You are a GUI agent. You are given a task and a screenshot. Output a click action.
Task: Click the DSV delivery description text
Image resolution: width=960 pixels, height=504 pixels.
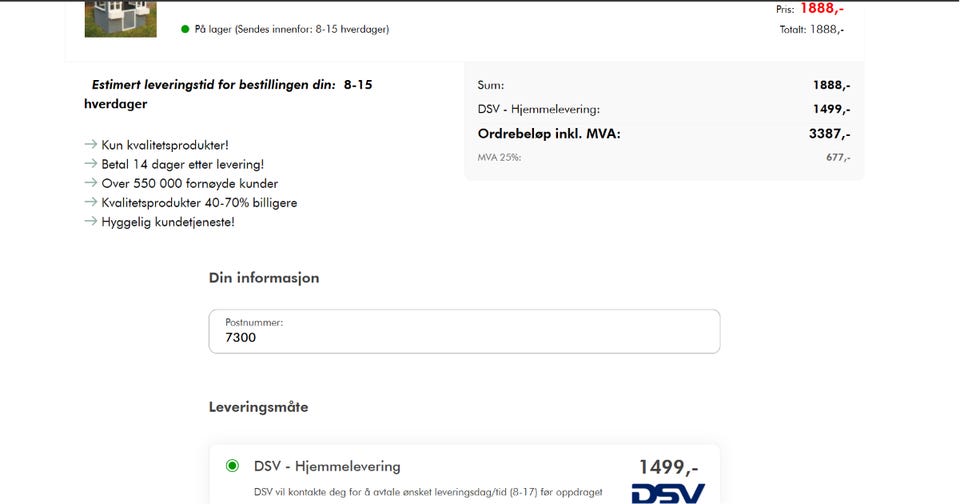pos(428,492)
